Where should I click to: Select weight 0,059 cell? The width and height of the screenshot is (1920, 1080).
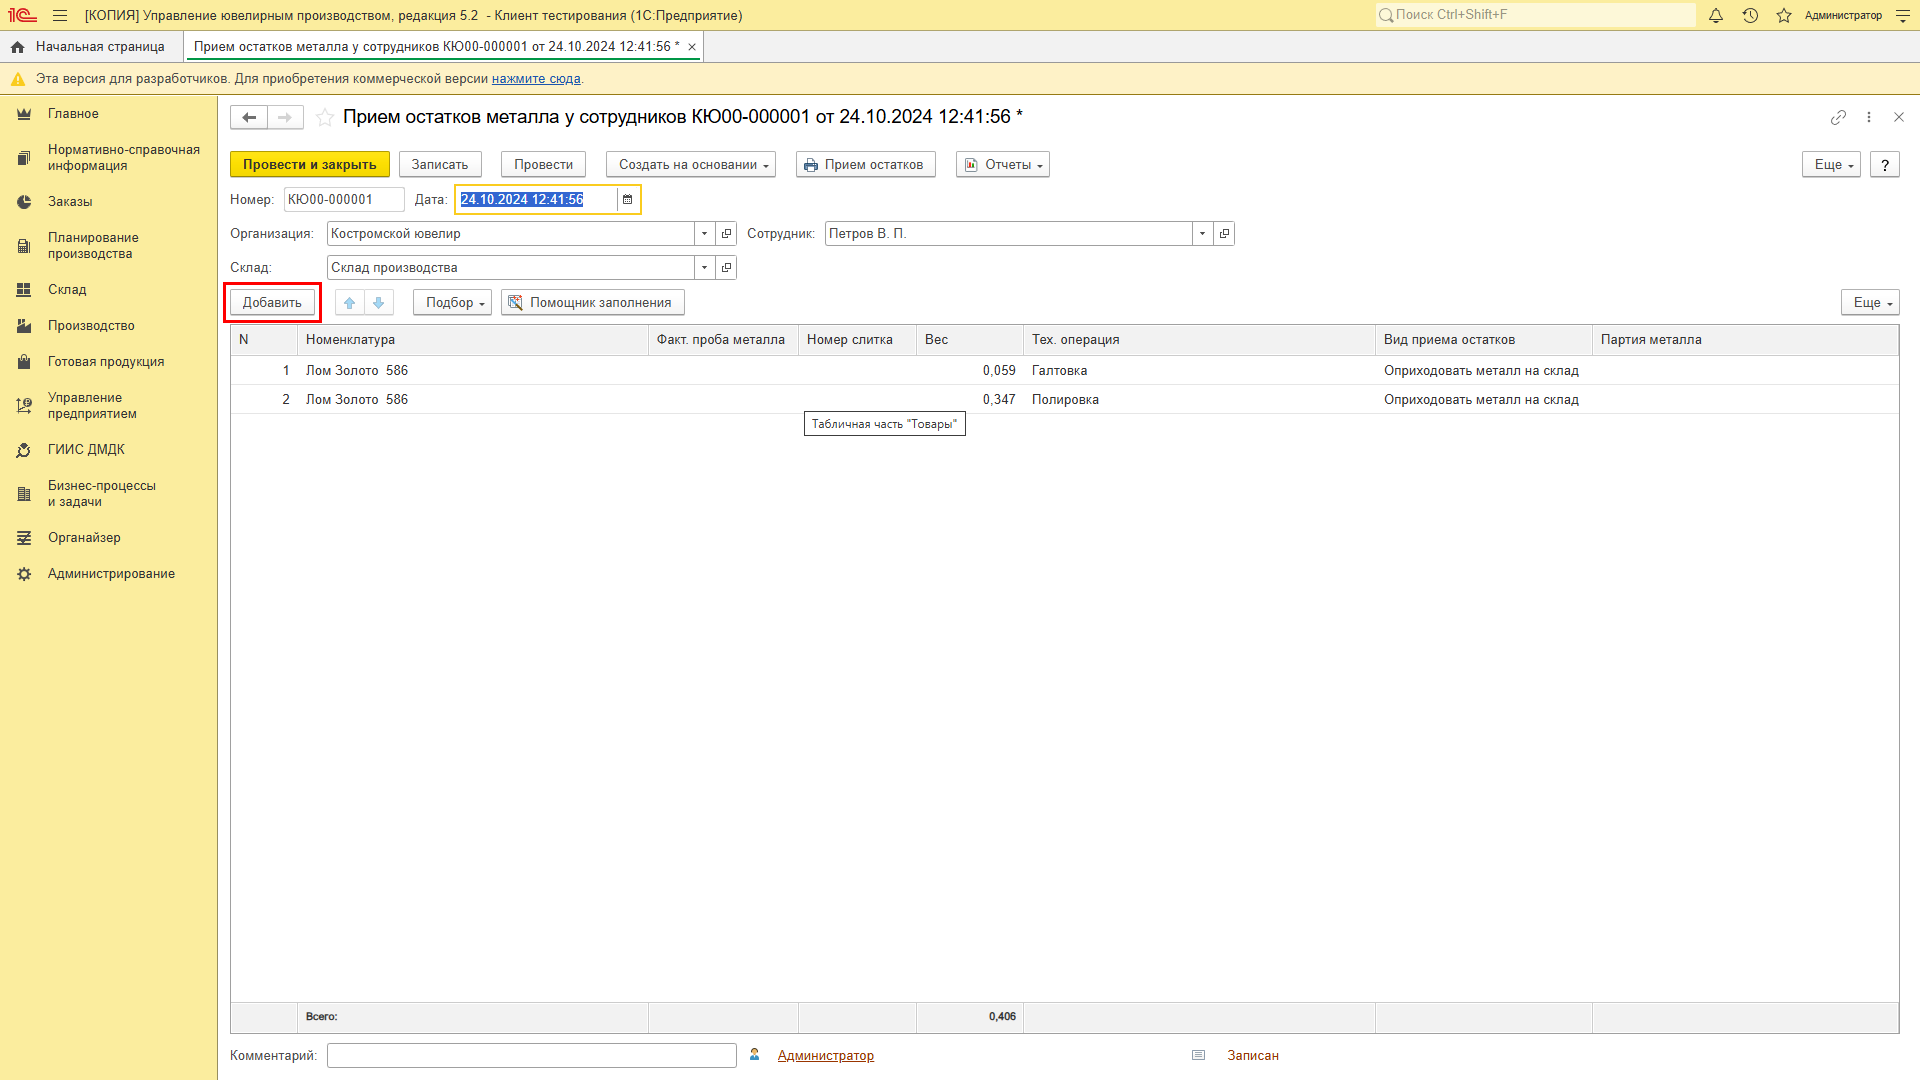click(x=970, y=371)
